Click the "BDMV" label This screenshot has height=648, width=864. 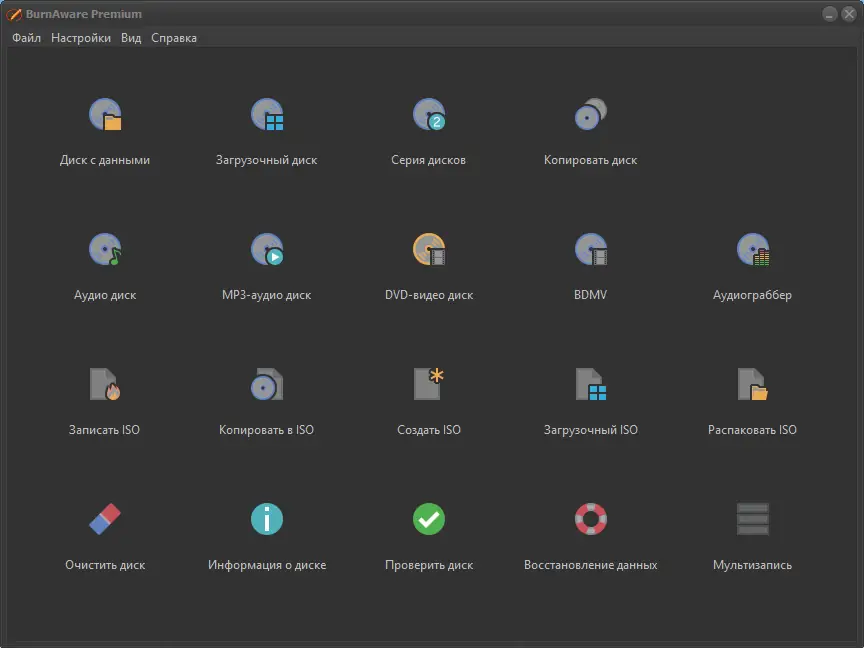pyautogui.click(x=591, y=295)
